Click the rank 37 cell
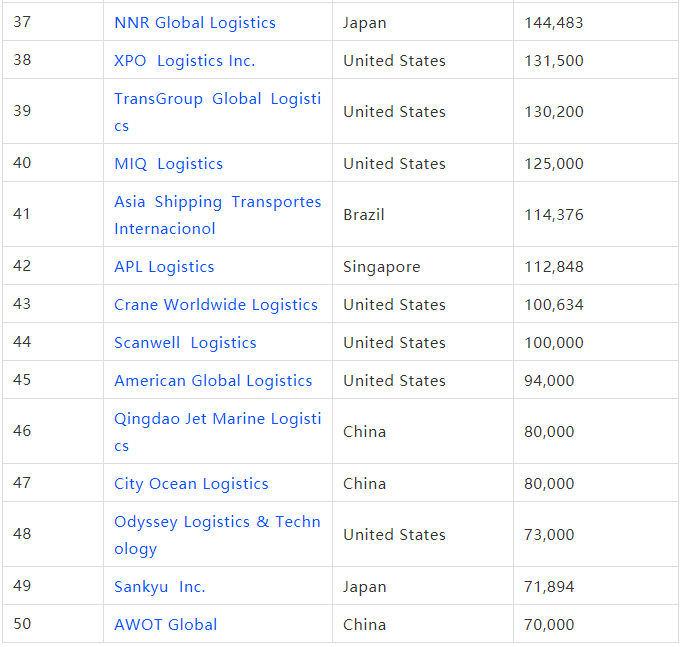The height and width of the screenshot is (647, 682). tap(22, 22)
